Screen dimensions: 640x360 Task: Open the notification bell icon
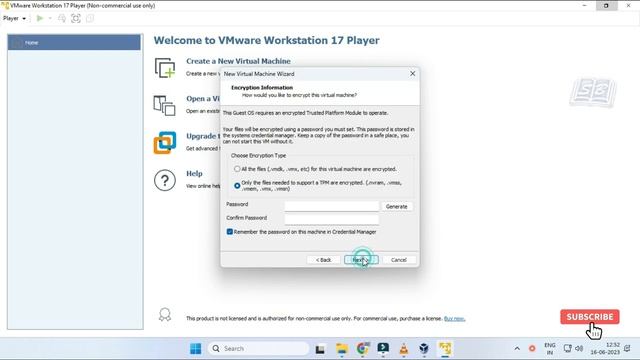pyautogui.click(x=628, y=349)
